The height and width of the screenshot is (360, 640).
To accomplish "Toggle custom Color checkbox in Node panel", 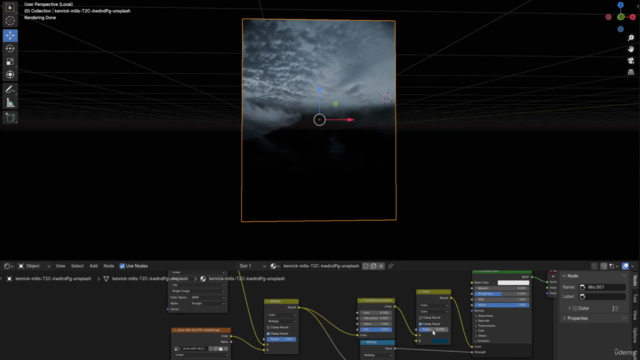I will coord(575,308).
